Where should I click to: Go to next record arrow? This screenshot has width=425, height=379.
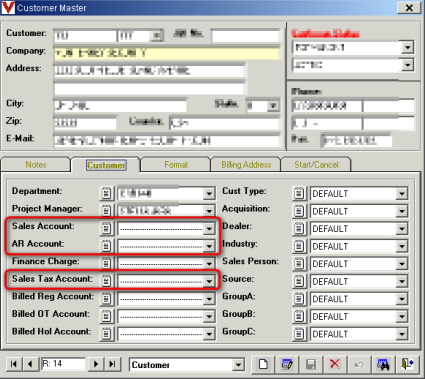coord(96,364)
